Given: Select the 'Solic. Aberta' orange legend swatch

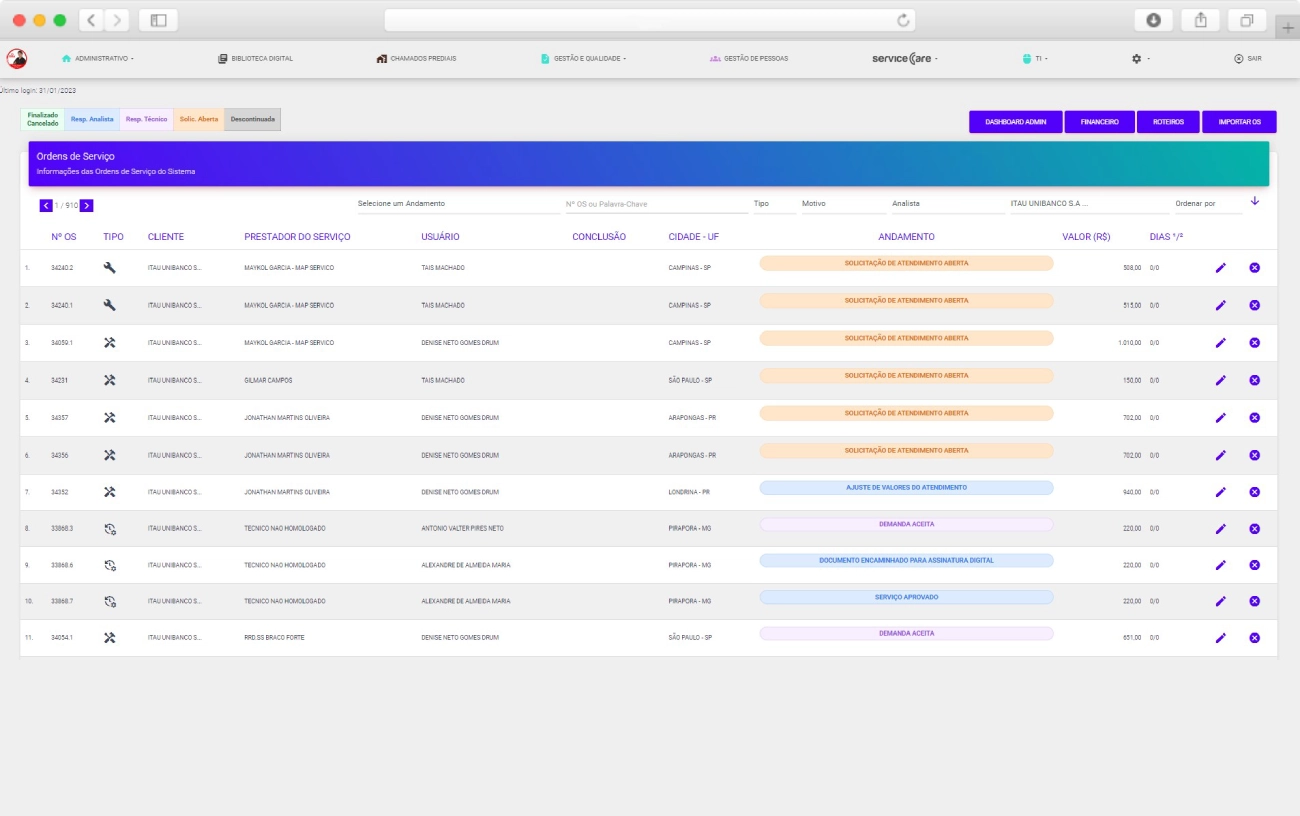Looking at the screenshot, I should tap(199, 119).
